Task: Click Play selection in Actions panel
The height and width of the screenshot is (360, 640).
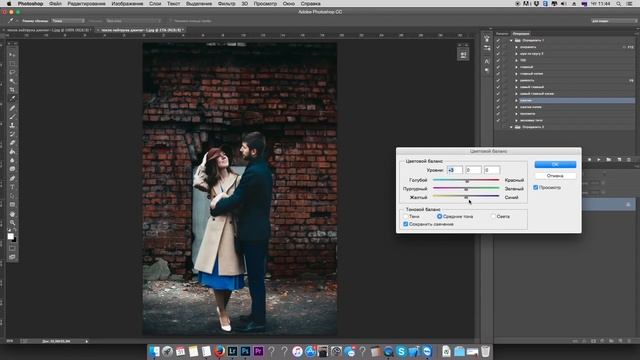Action: pyautogui.click(x=598, y=160)
